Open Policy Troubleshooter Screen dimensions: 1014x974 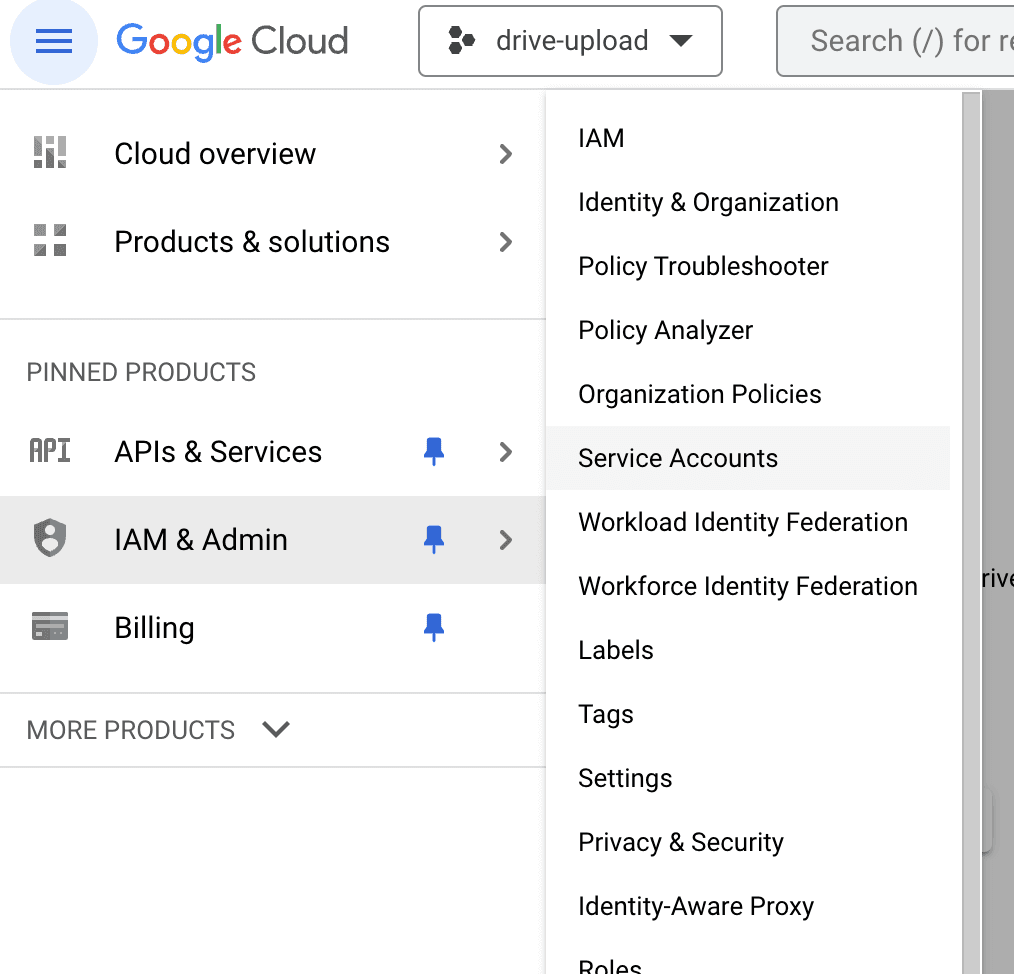pyautogui.click(x=748, y=266)
